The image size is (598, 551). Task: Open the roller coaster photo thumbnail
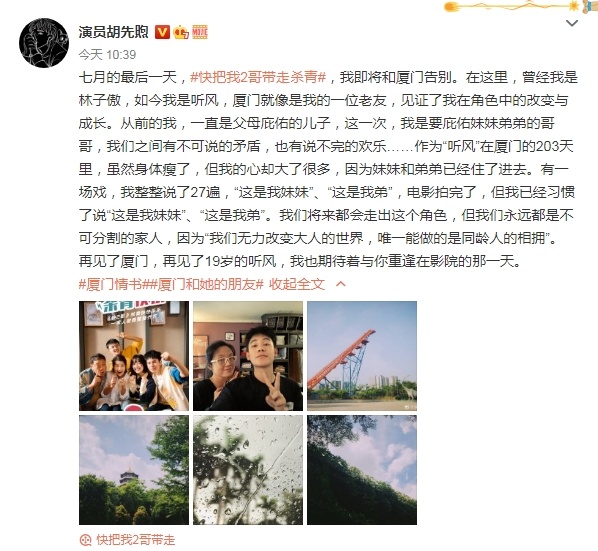362,356
